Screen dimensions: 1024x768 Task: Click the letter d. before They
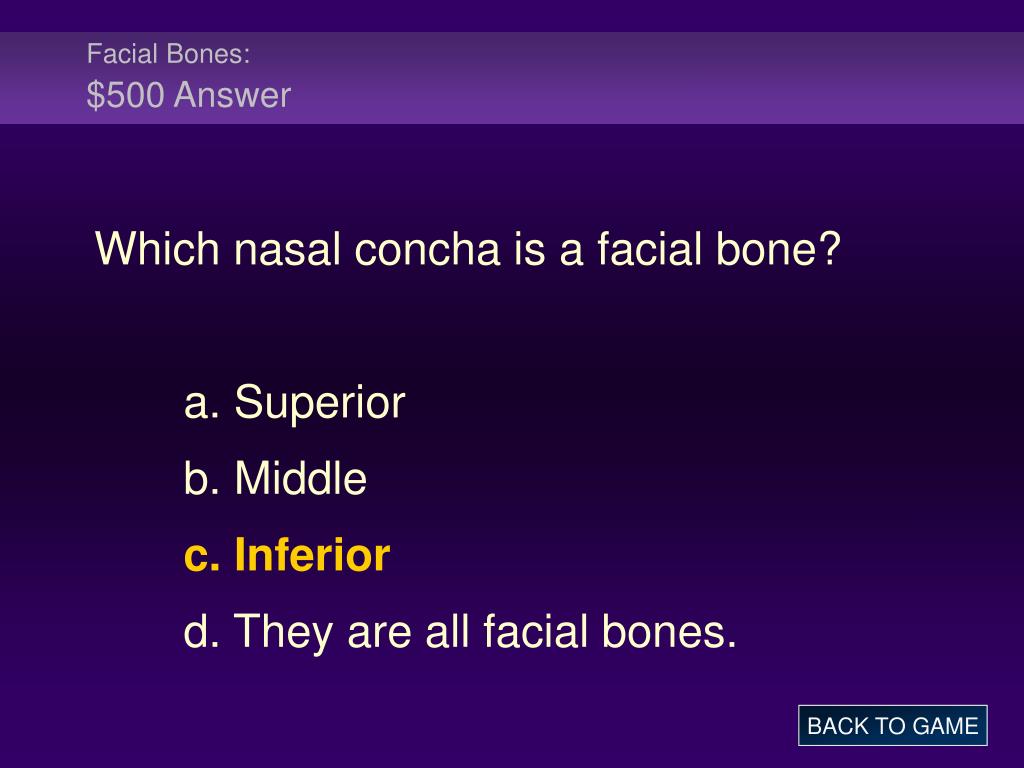(x=202, y=632)
